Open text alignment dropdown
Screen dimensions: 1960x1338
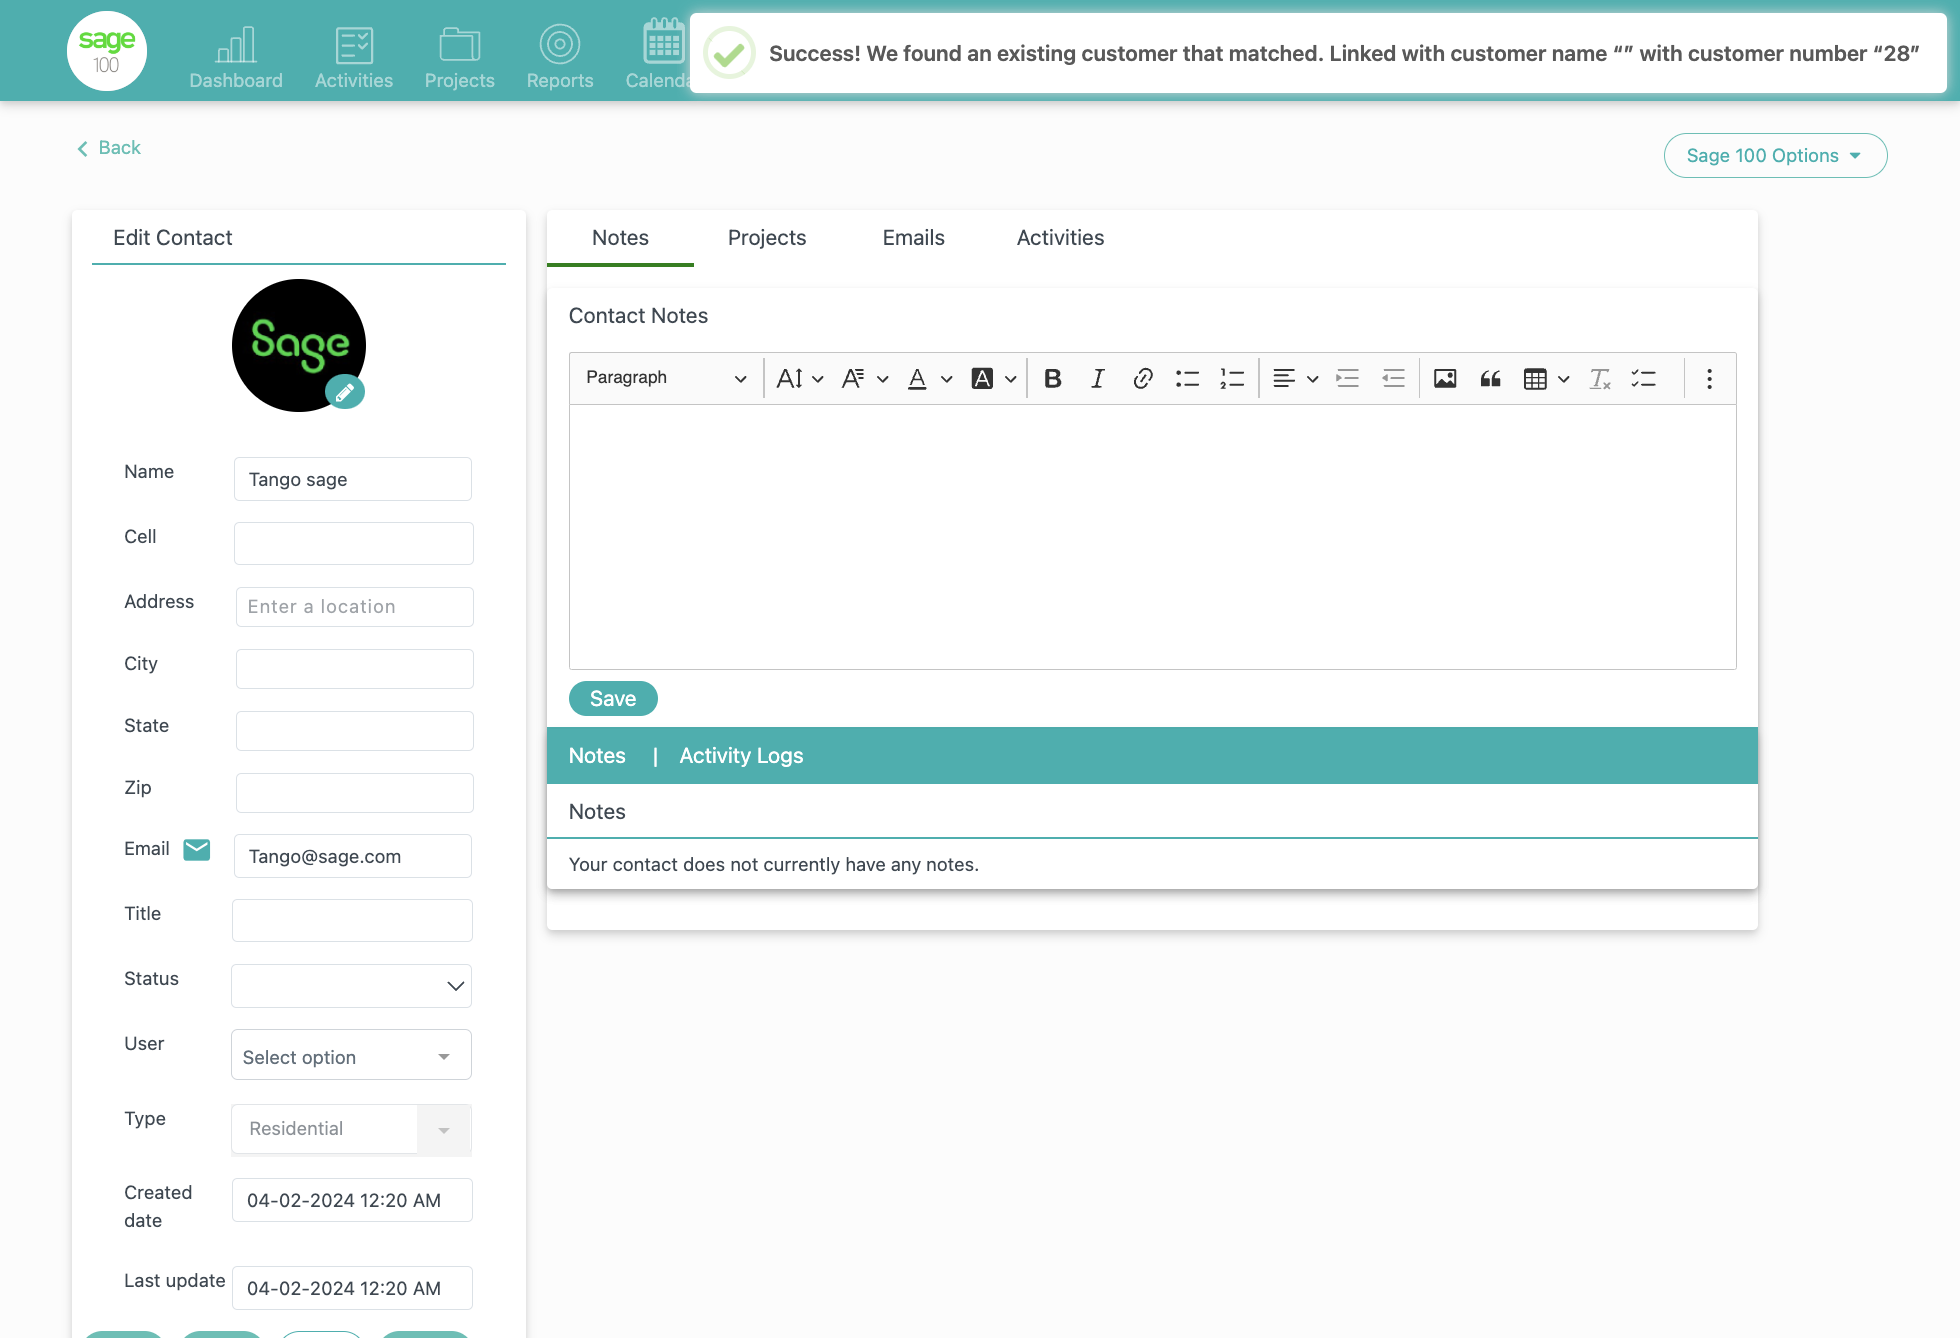(1295, 378)
